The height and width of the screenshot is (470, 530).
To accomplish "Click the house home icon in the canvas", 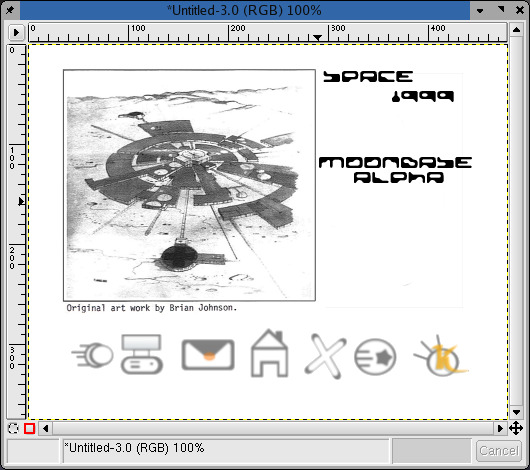I will tap(269, 353).
